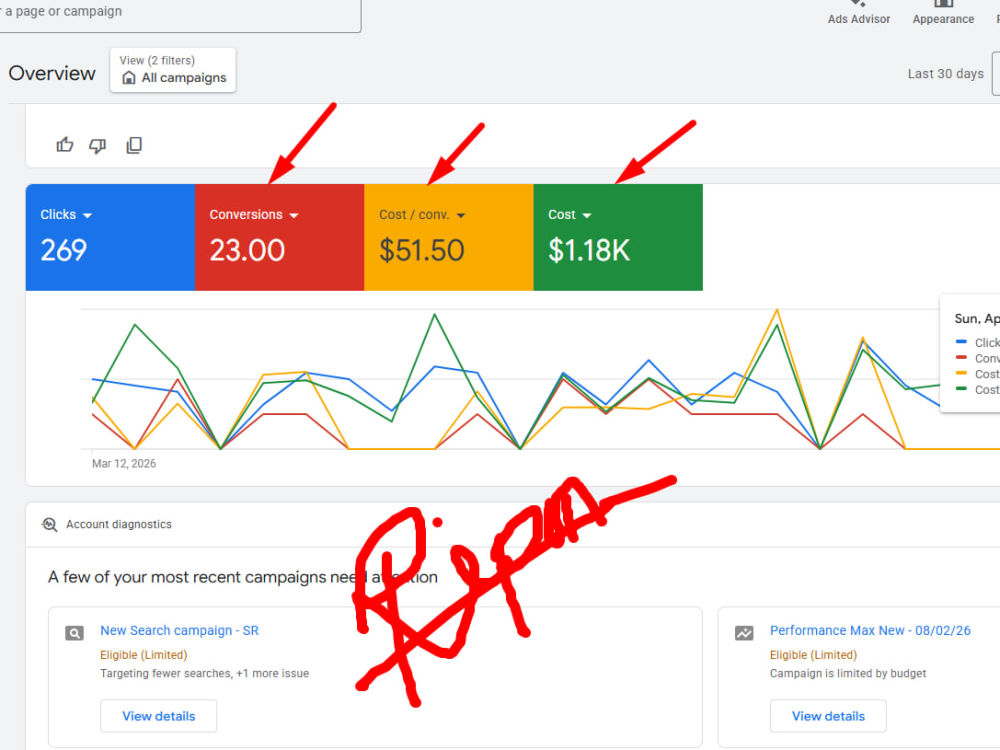Viewport: 1000px width, 750px height.
Task: Click 'Targeting fewer searches, +1 more issue' text
Action: tap(204, 673)
